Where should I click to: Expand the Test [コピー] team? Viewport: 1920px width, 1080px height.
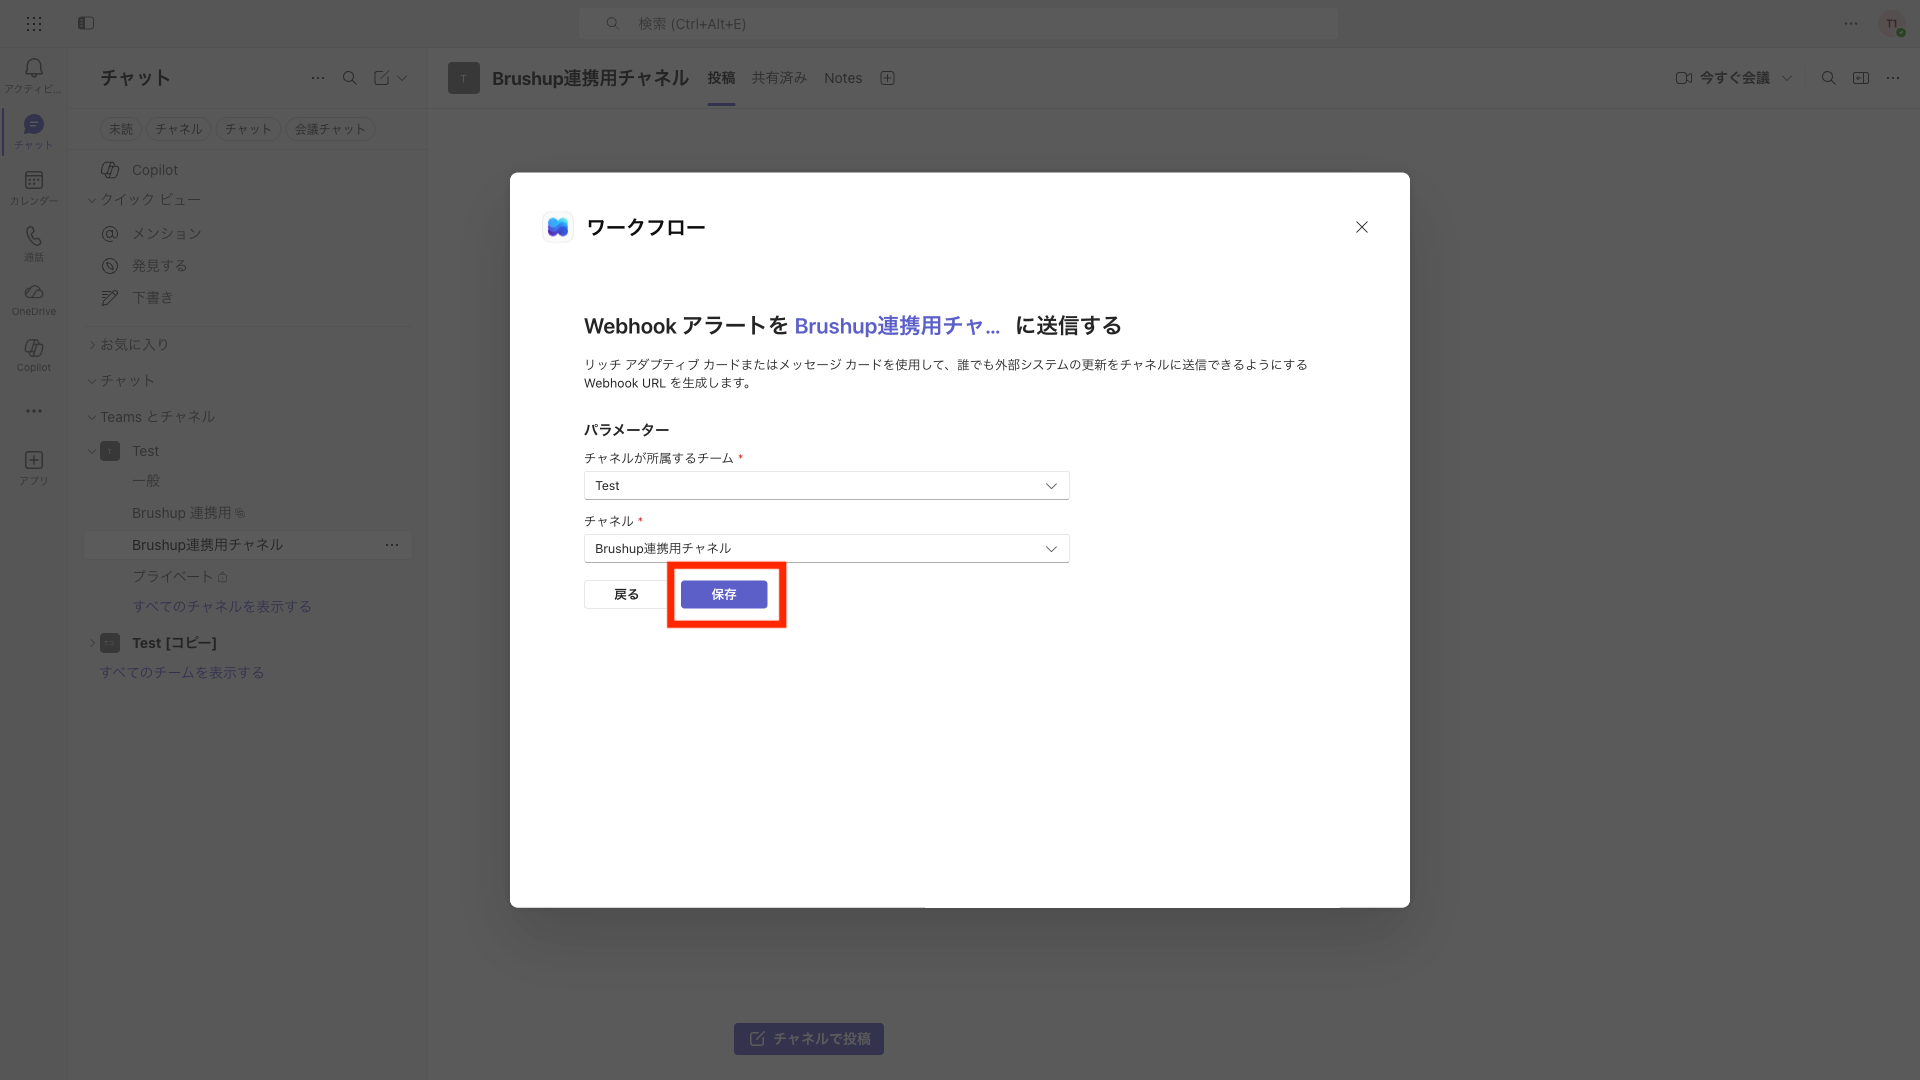pos(92,643)
